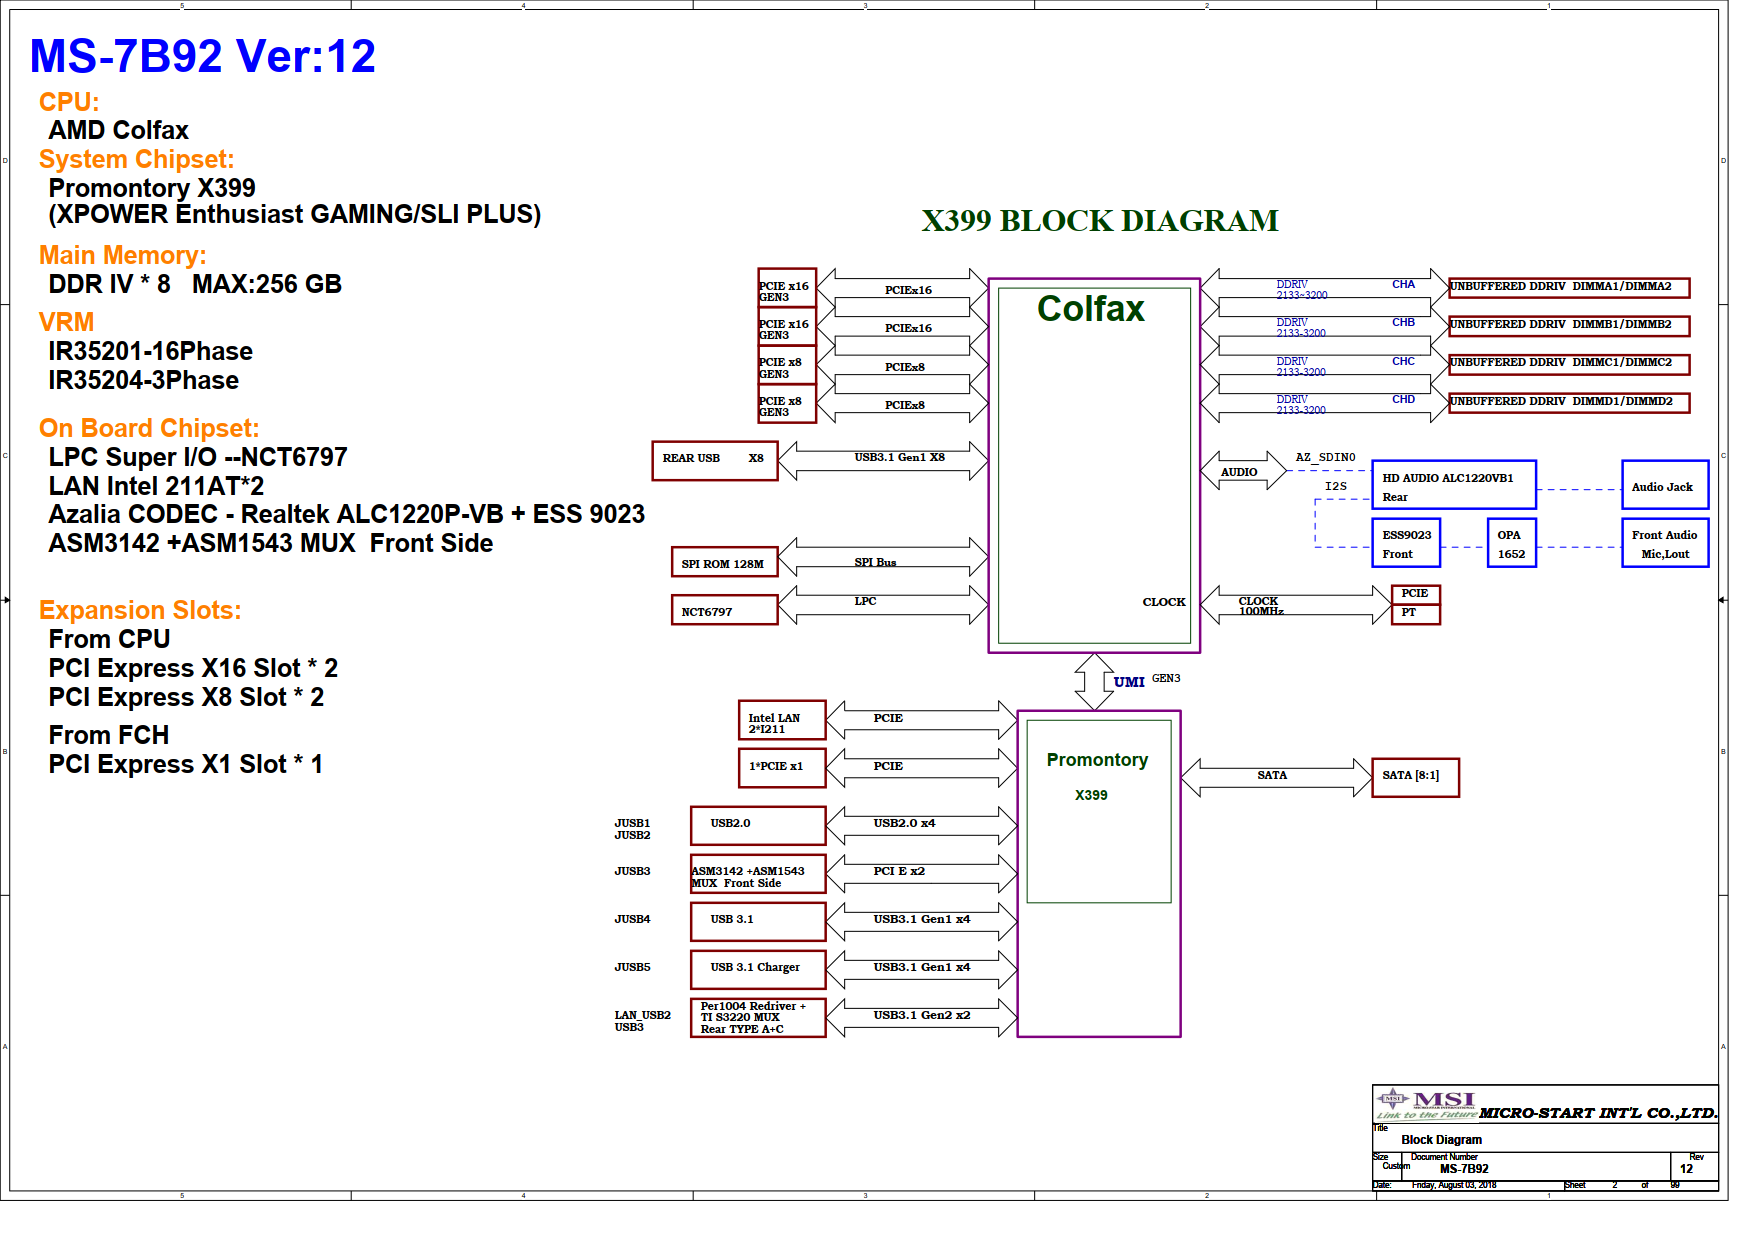Select the UNBUFFERED DDRIV DIMMC1/DIMMC2 box
This screenshot has width=1754, height=1240.
[1569, 364]
